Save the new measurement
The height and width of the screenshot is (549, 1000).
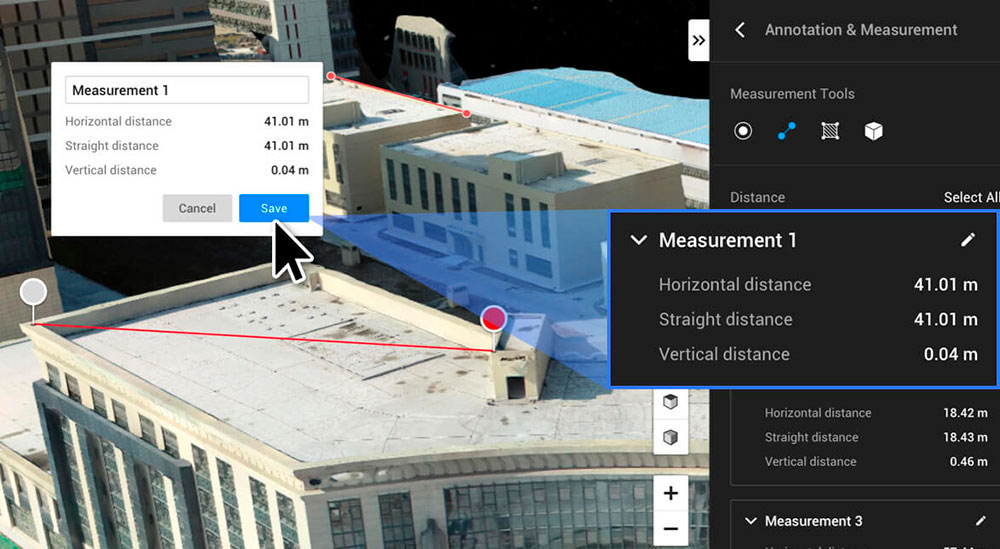[274, 208]
